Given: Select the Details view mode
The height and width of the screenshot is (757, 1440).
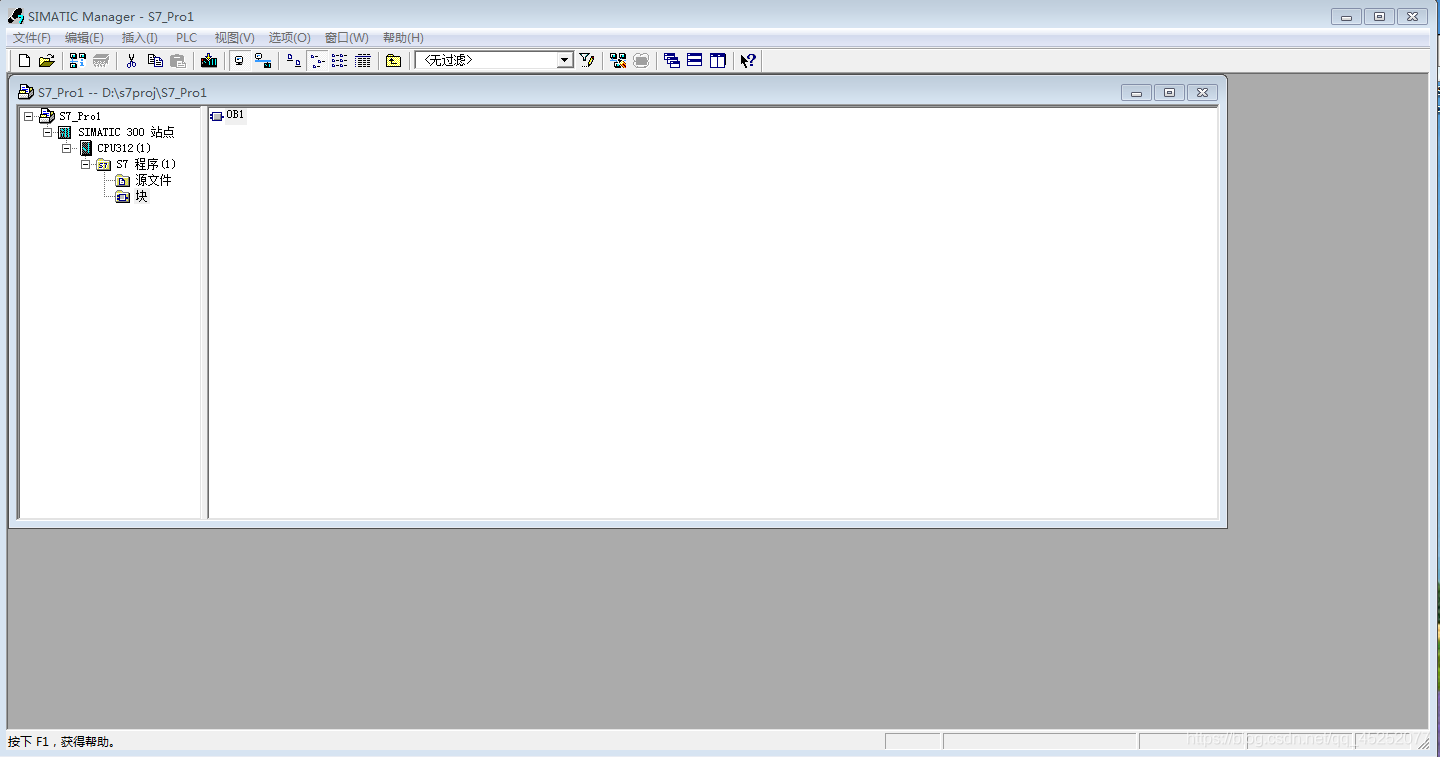Looking at the screenshot, I should click(363, 61).
